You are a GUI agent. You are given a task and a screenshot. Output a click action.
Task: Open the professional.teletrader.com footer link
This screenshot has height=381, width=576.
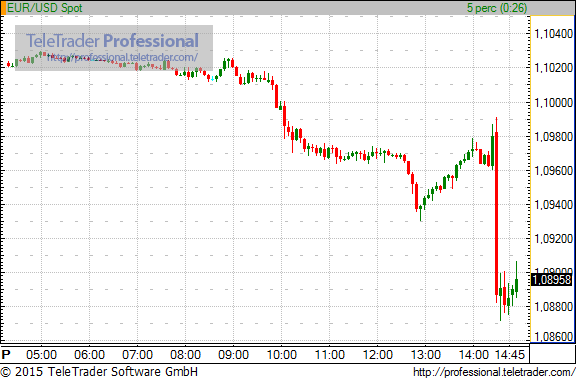click(x=494, y=372)
